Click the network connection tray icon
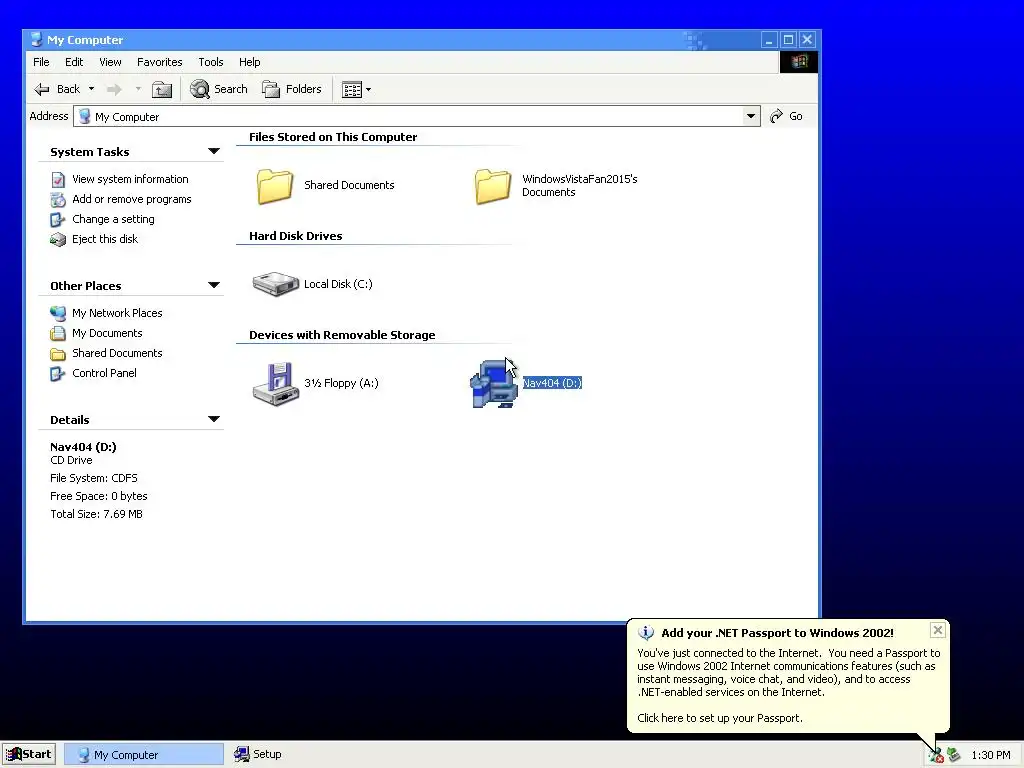 (x=936, y=755)
